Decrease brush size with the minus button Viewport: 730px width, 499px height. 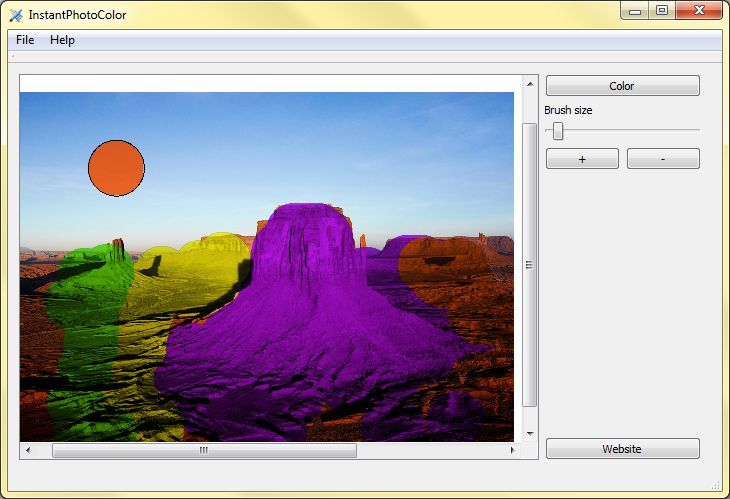tap(662, 159)
